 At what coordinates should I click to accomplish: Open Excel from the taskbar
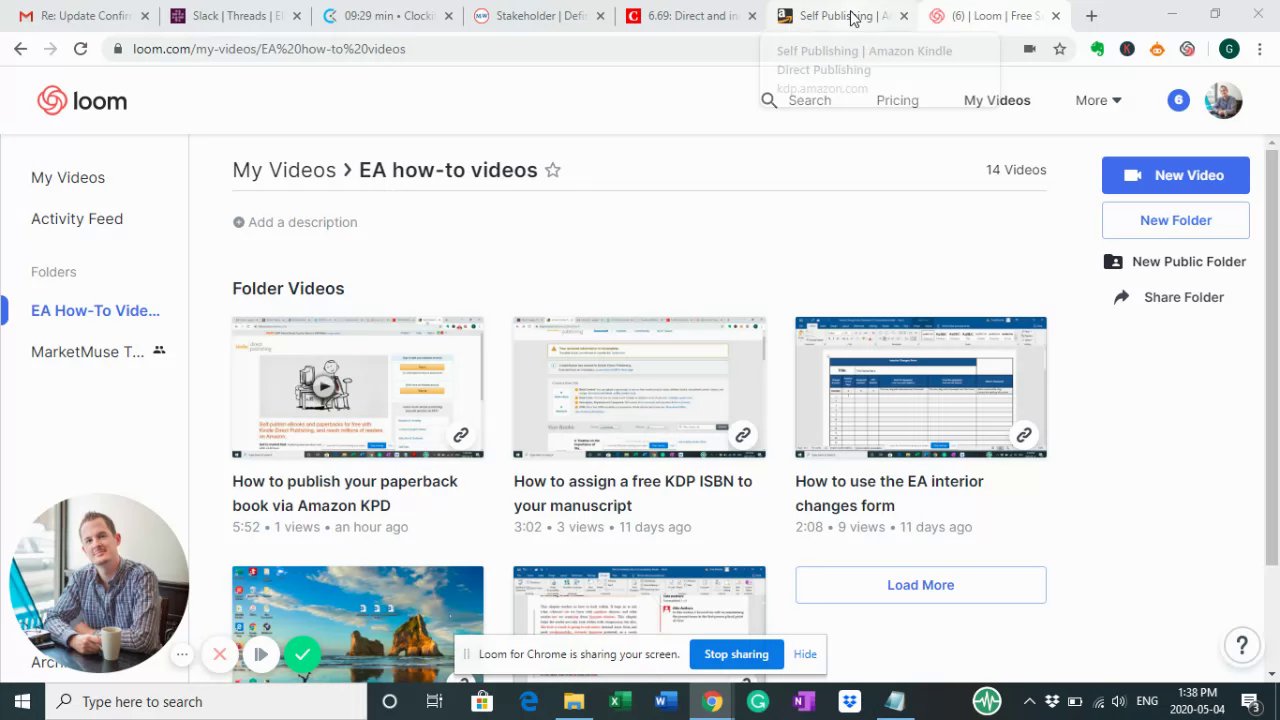(620, 701)
